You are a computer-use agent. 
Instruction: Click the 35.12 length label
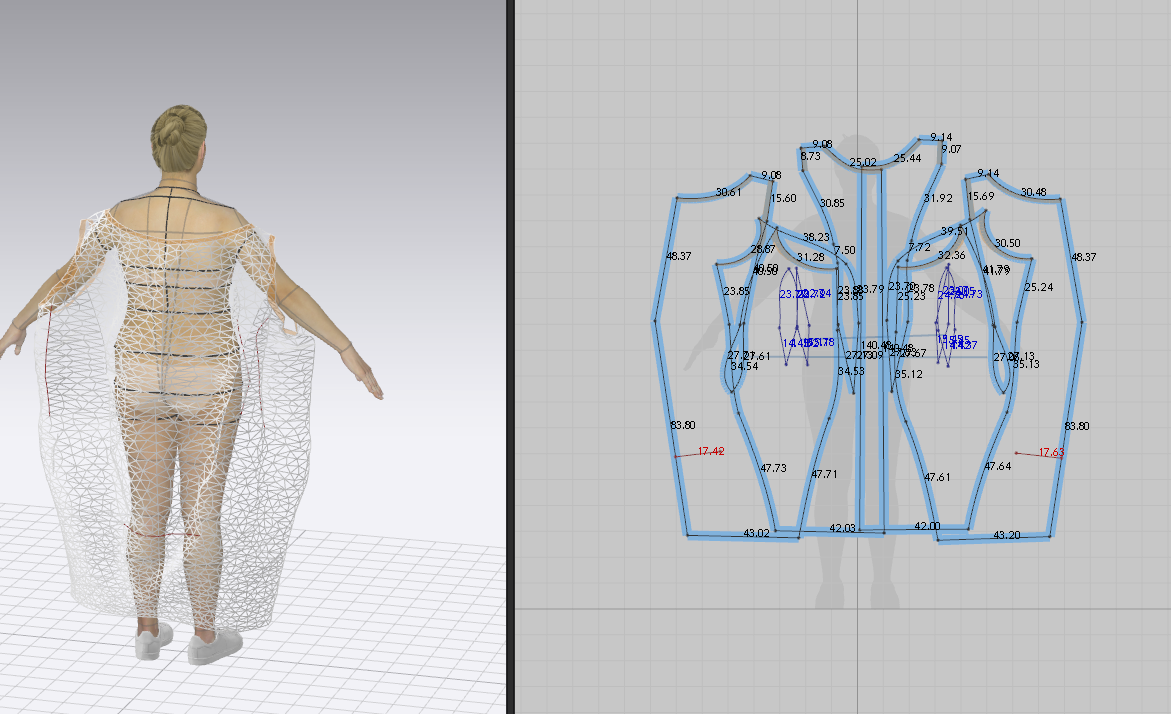(x=908, y=374)
